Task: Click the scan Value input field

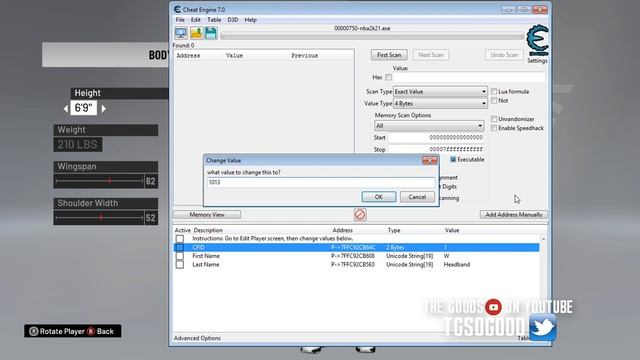Action: (x=469, y=77)
